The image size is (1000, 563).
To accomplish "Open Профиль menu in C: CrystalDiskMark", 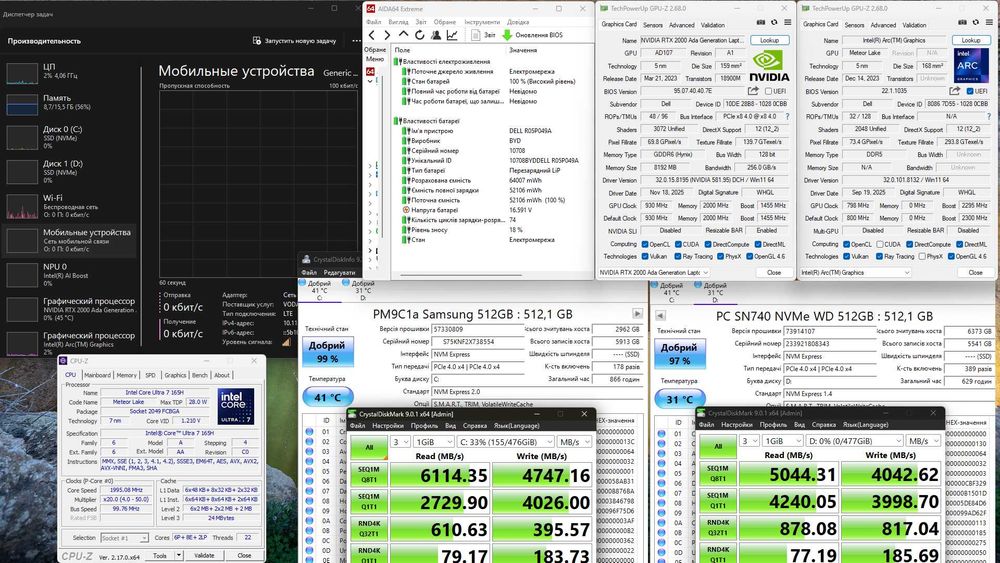I will pyautogui.click(x=425, y=425).
